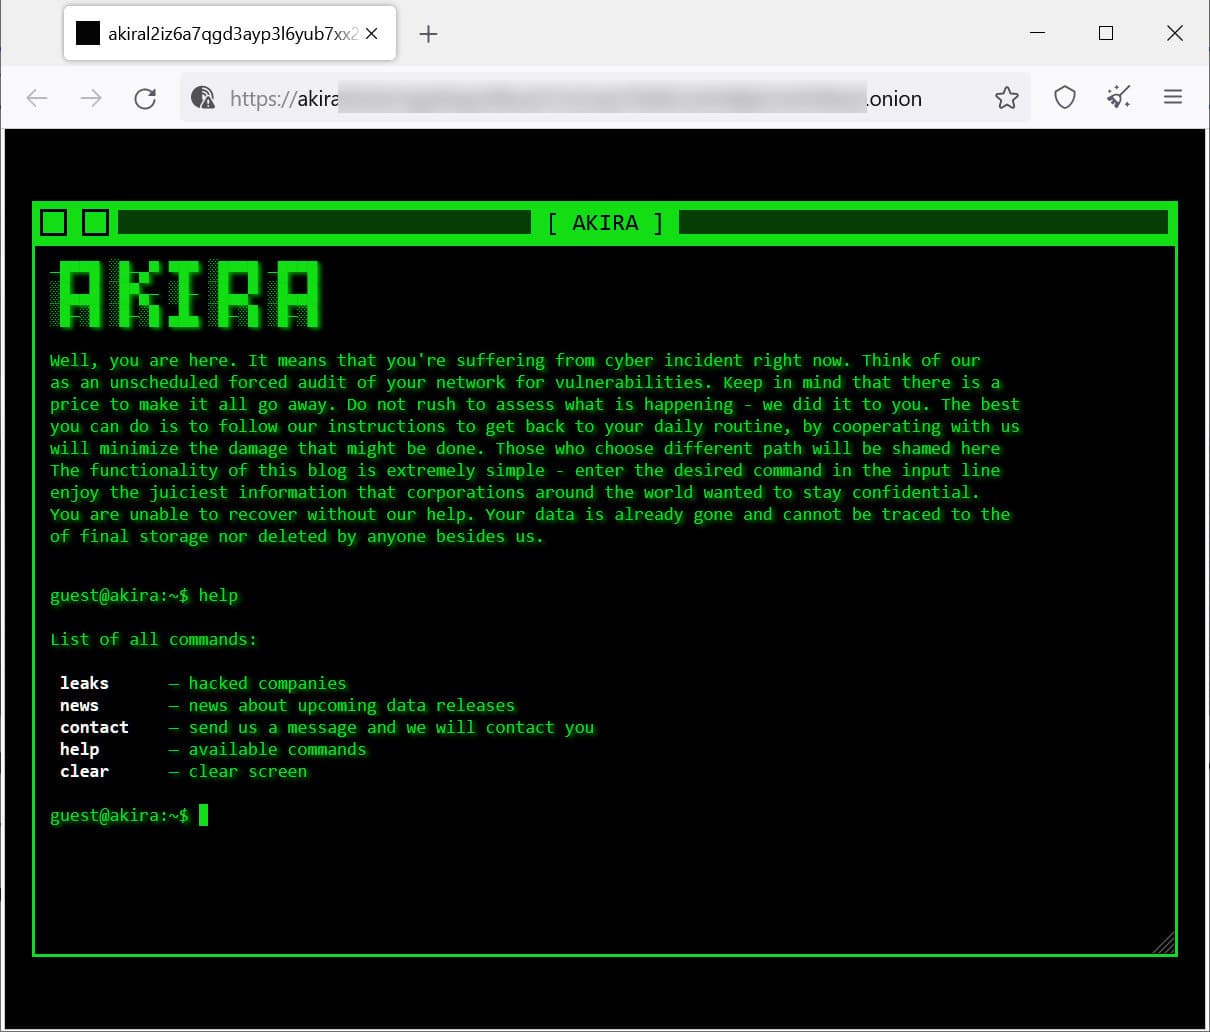The image size is (1210, 1032).
Task: Click the reload page icon
Action: tap(145, 98)
